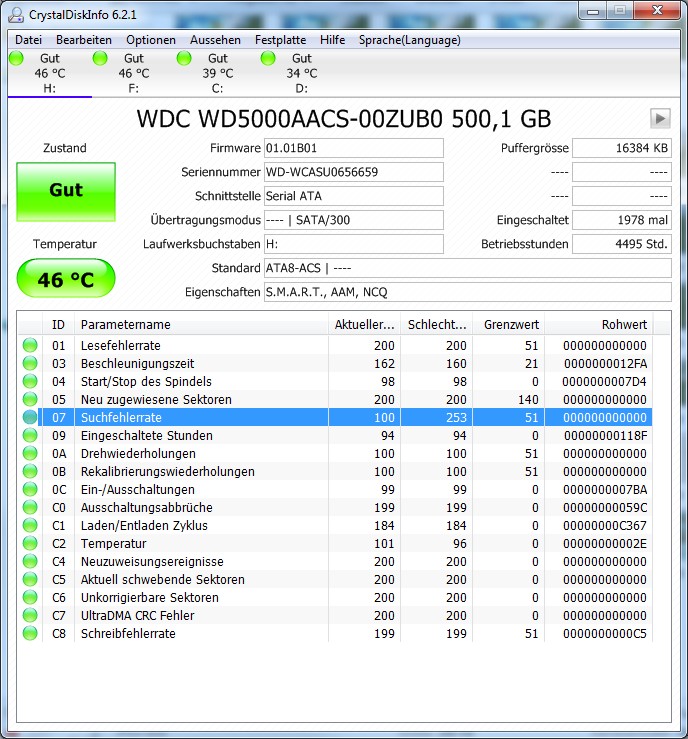
Task: Click the Seriennummer field
Action: point(353,172)
